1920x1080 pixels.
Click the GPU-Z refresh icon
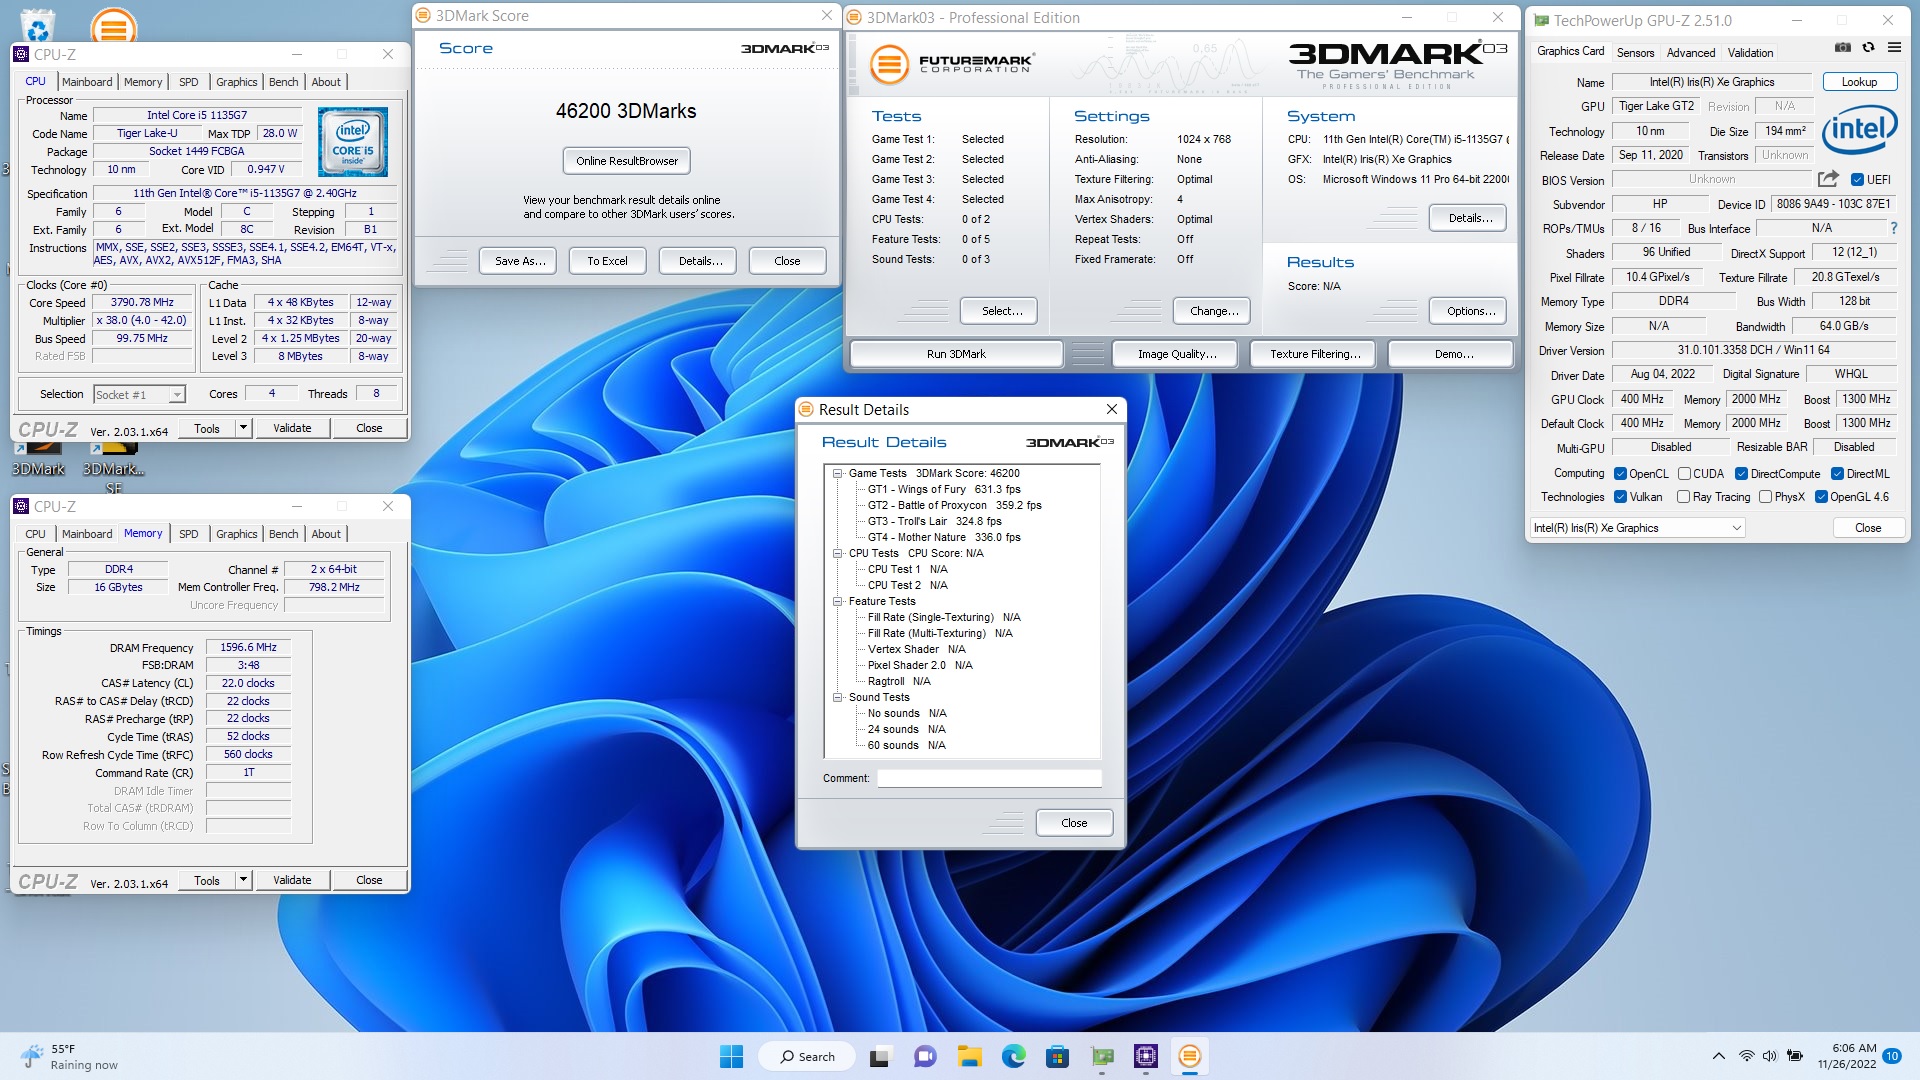tap(1868, 47)
